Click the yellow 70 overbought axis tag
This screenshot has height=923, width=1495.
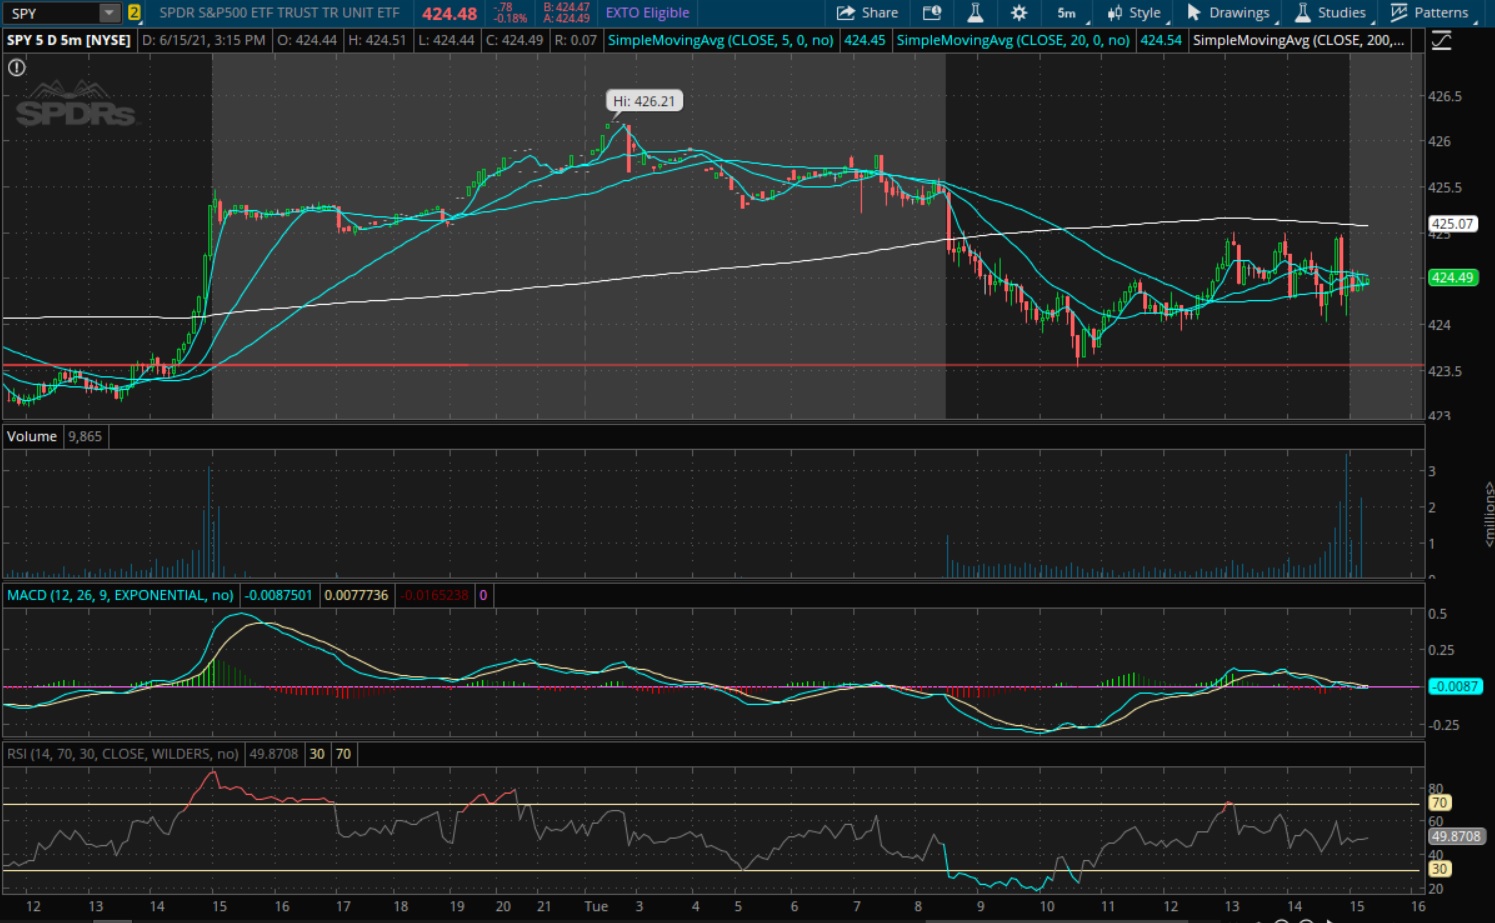point(1439,802)
